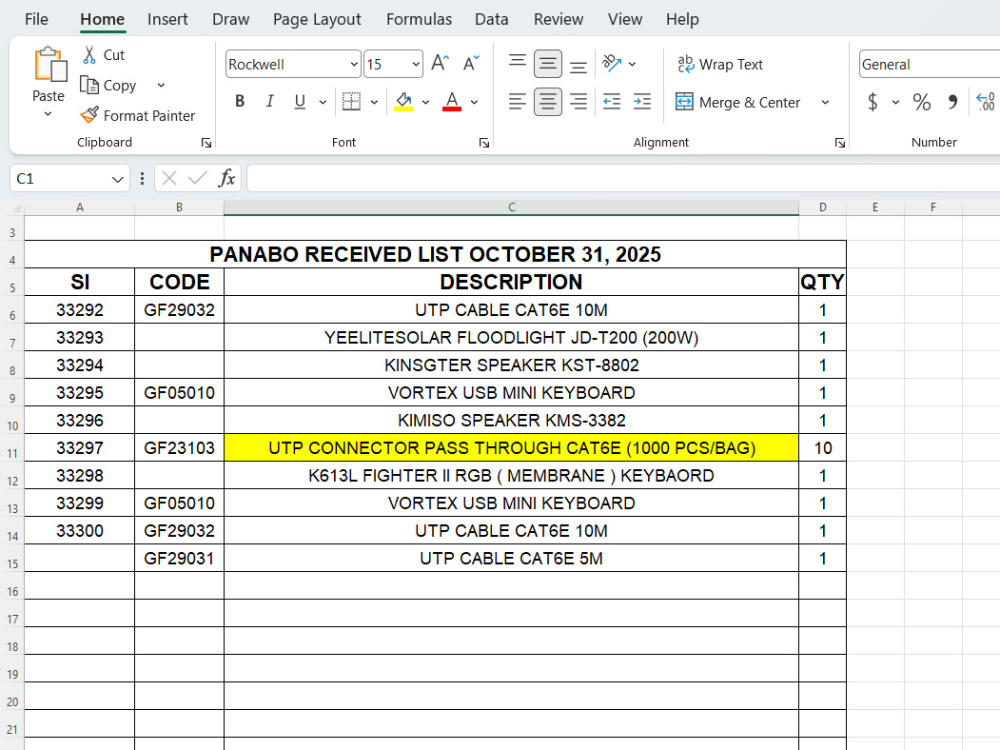1000x750 pixels.
Task: Switch to the Insert tab
Action: tap(167, 19)
